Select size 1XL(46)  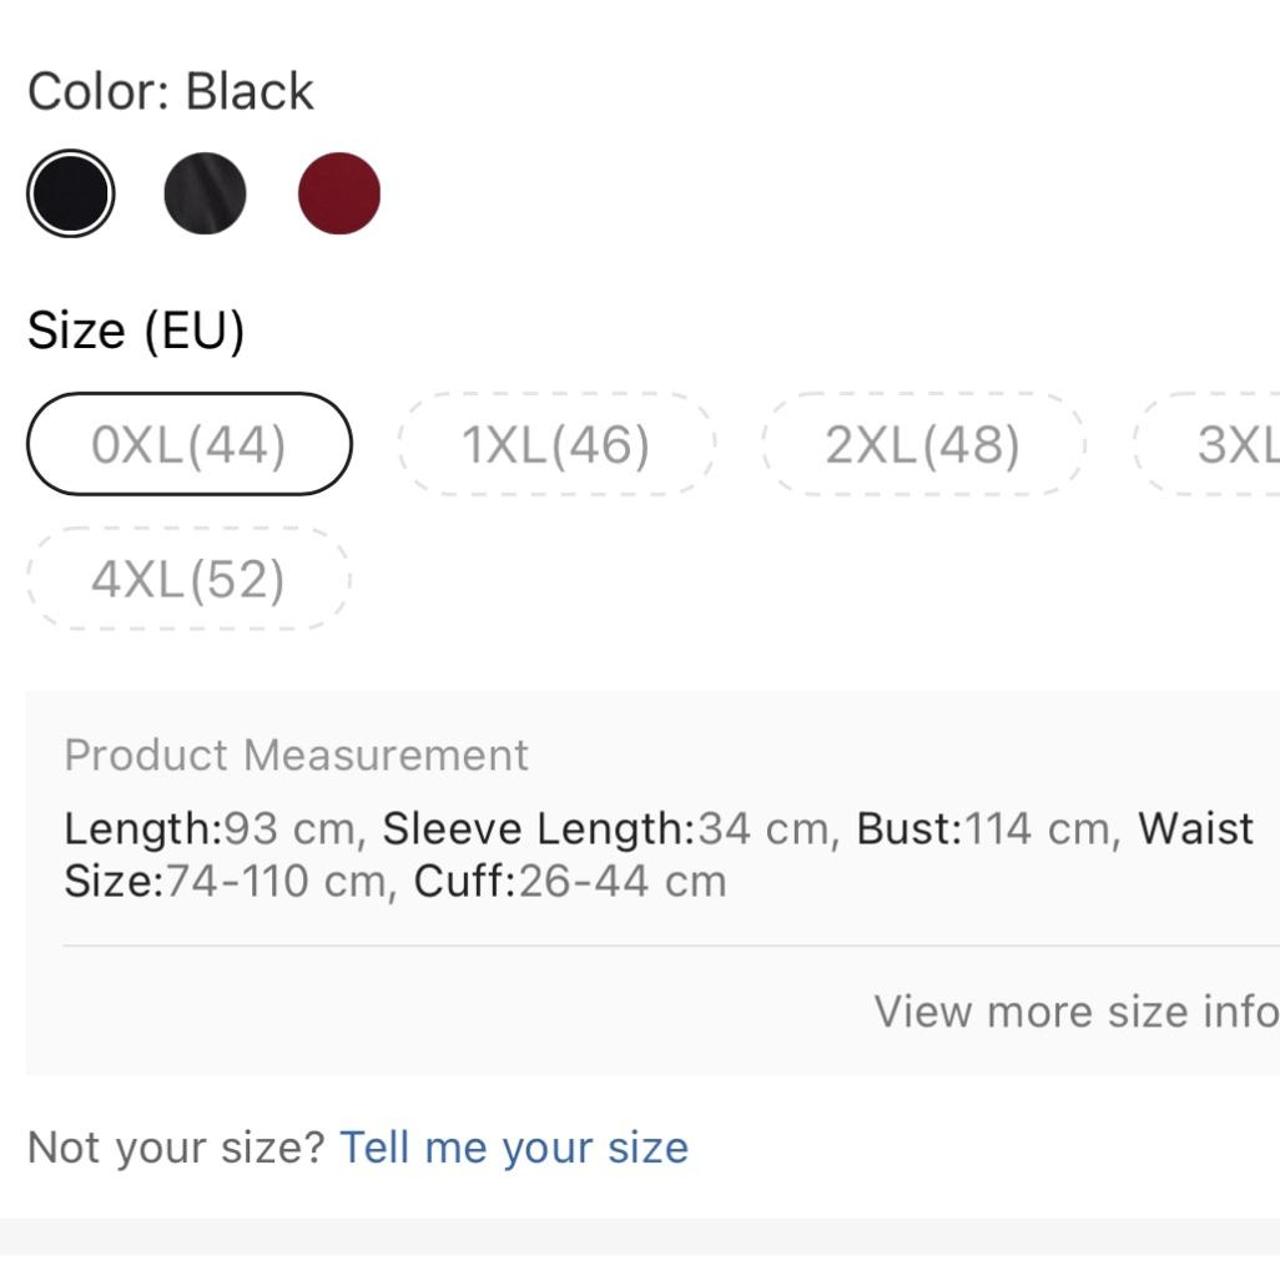pos(556,445)
